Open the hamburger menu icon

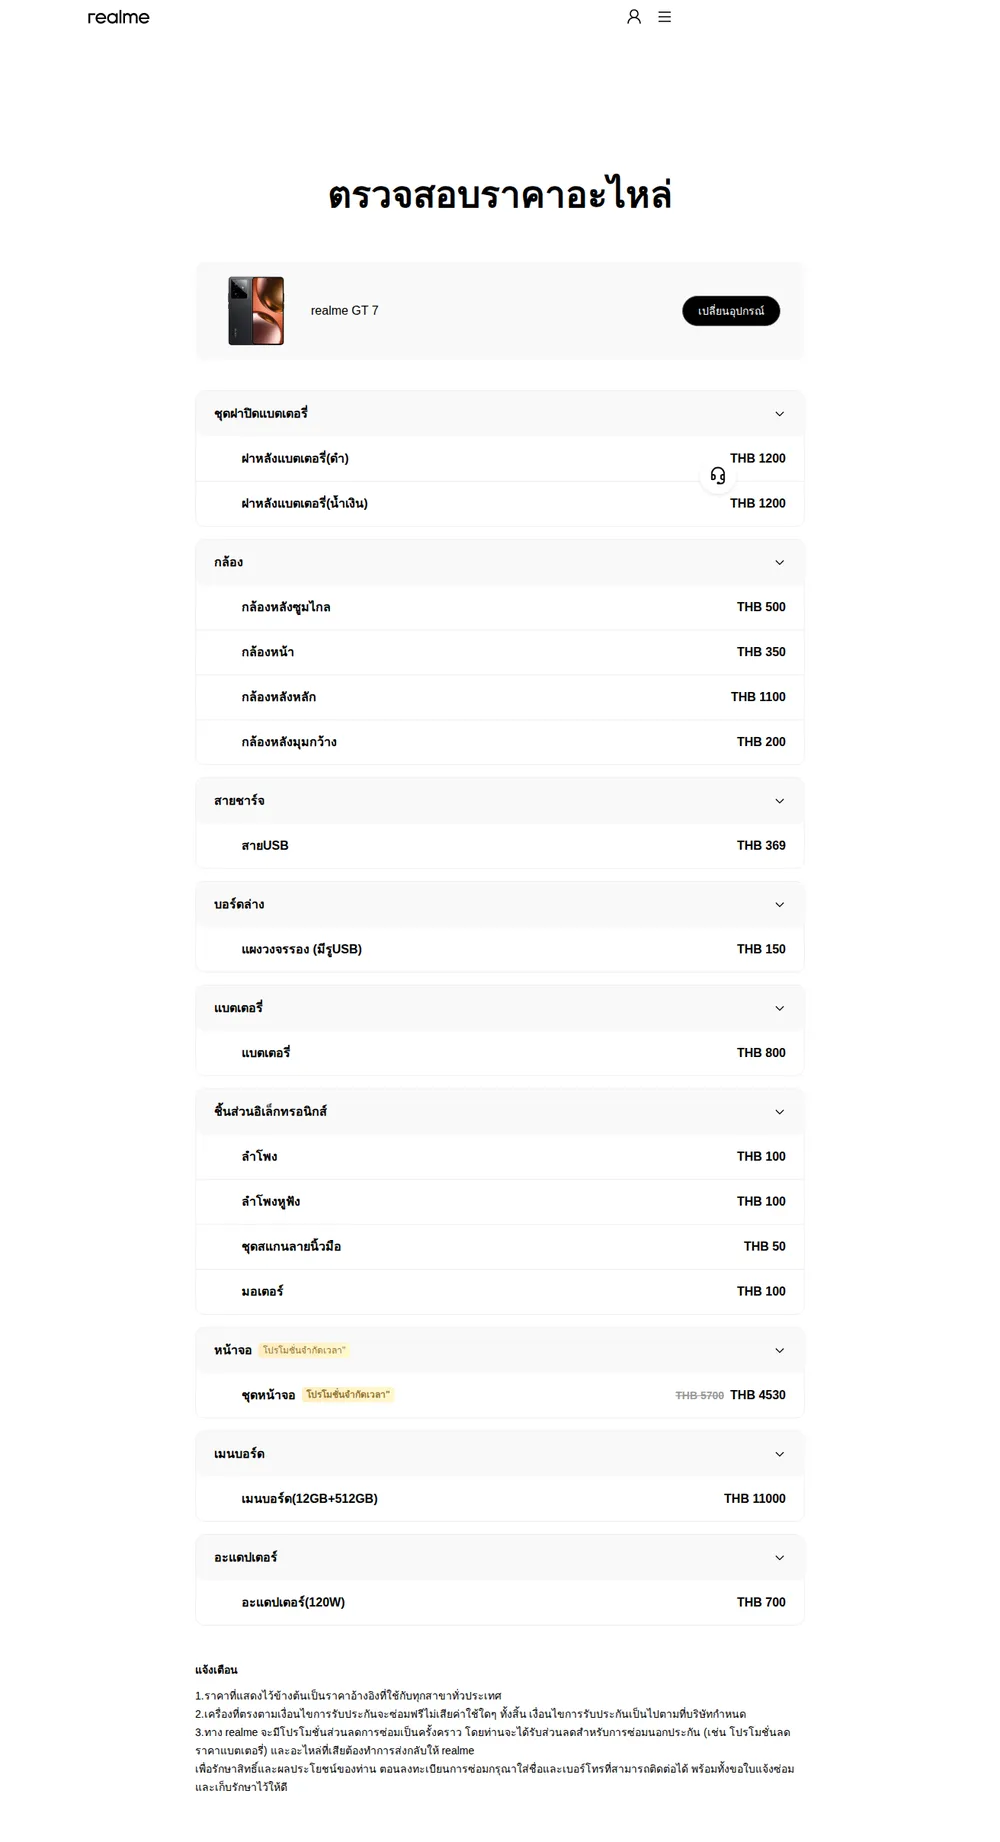pos(665,17)
